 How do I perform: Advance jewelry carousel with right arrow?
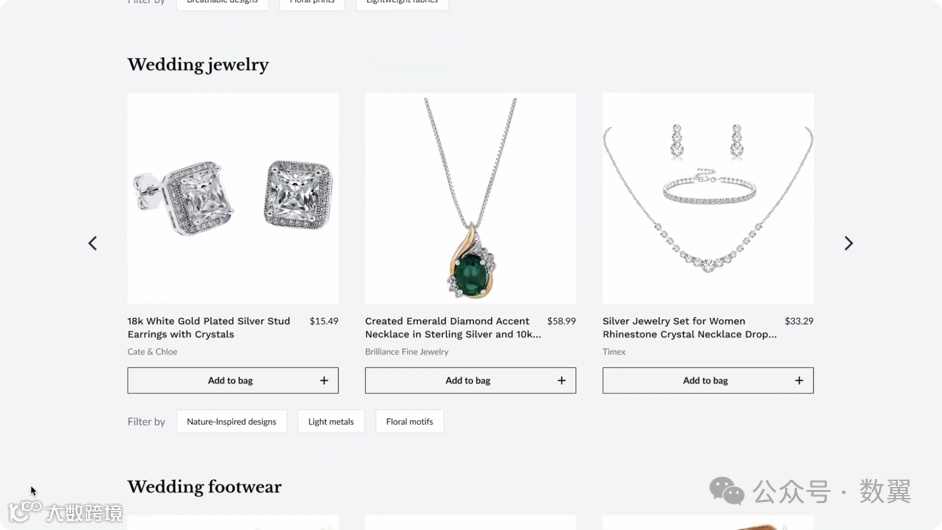click(848, 243)
